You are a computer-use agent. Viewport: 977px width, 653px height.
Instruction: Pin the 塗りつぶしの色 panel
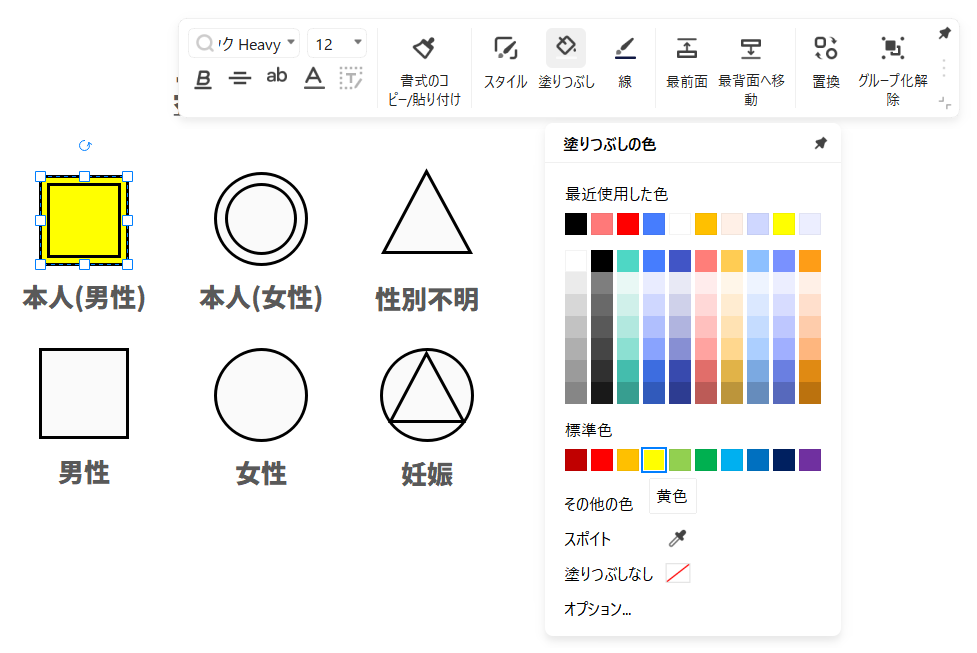click(x=820, y=143)
